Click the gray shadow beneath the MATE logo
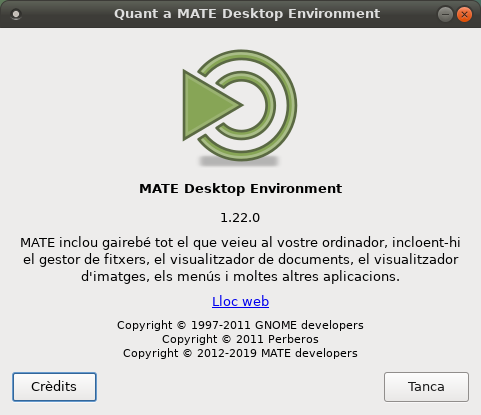481x415 pixels. (239, 162)
